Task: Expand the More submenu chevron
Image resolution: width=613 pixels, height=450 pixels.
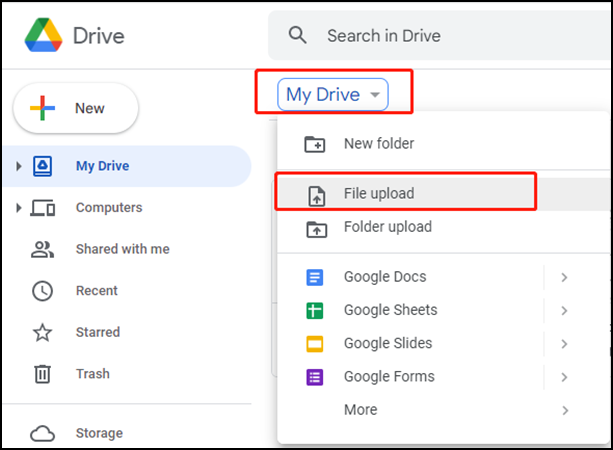Action: click(565, 410)
